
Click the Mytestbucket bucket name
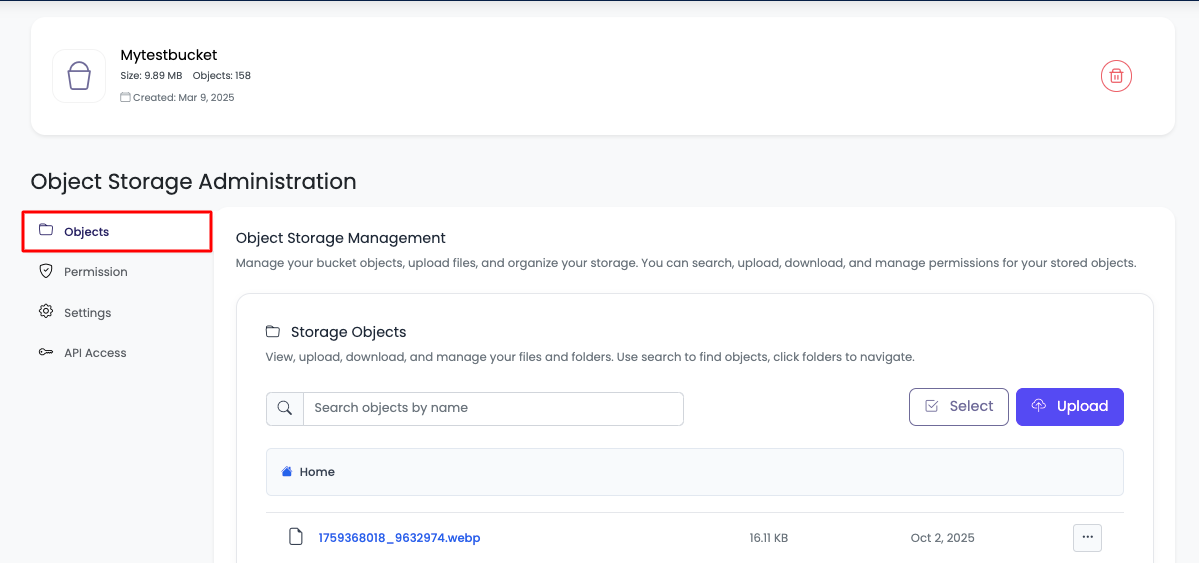pos(169,55)
